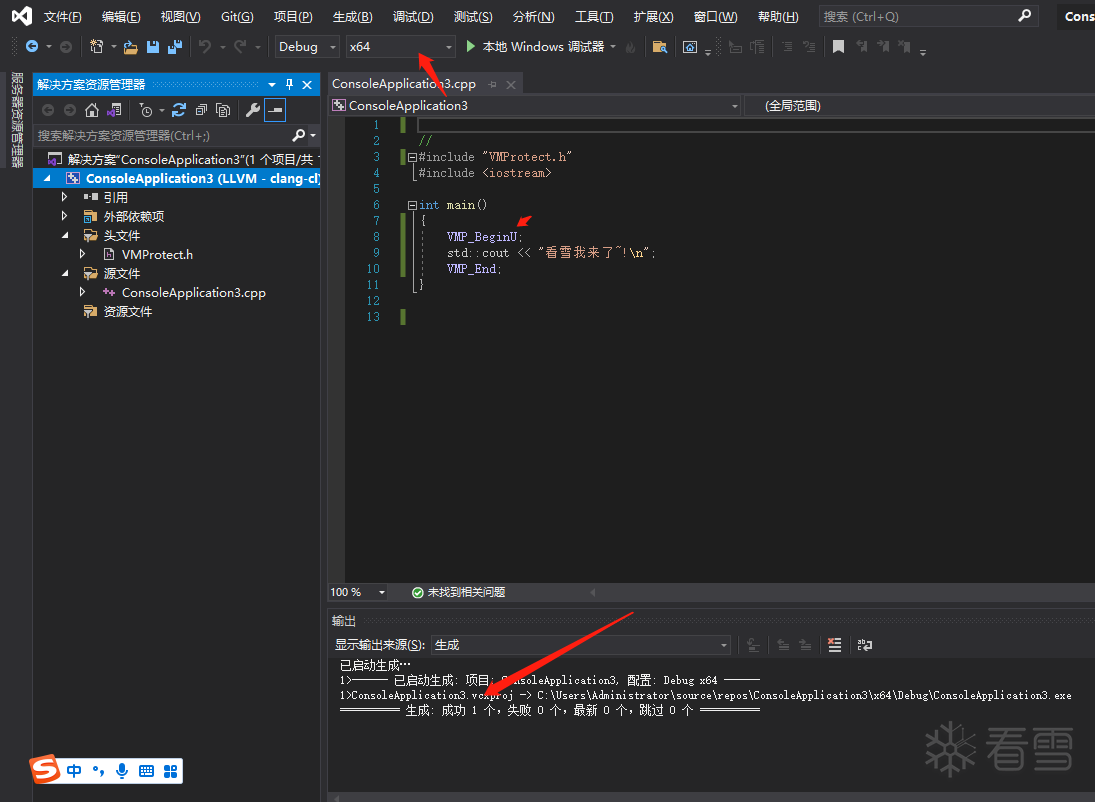Click the Refresh icon in Solution Explorer
Viewport: 1095px width, 802px height.
[179, 110]
